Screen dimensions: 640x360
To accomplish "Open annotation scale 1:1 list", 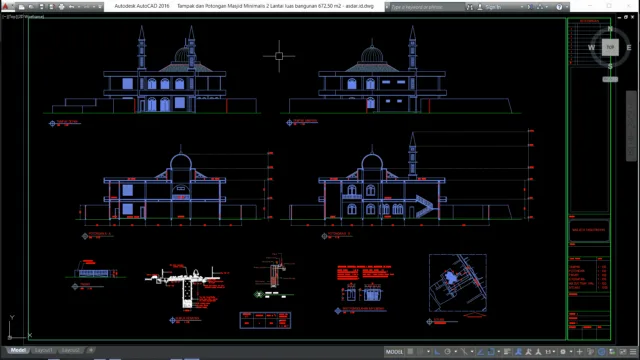I will (x=549, y=352).
